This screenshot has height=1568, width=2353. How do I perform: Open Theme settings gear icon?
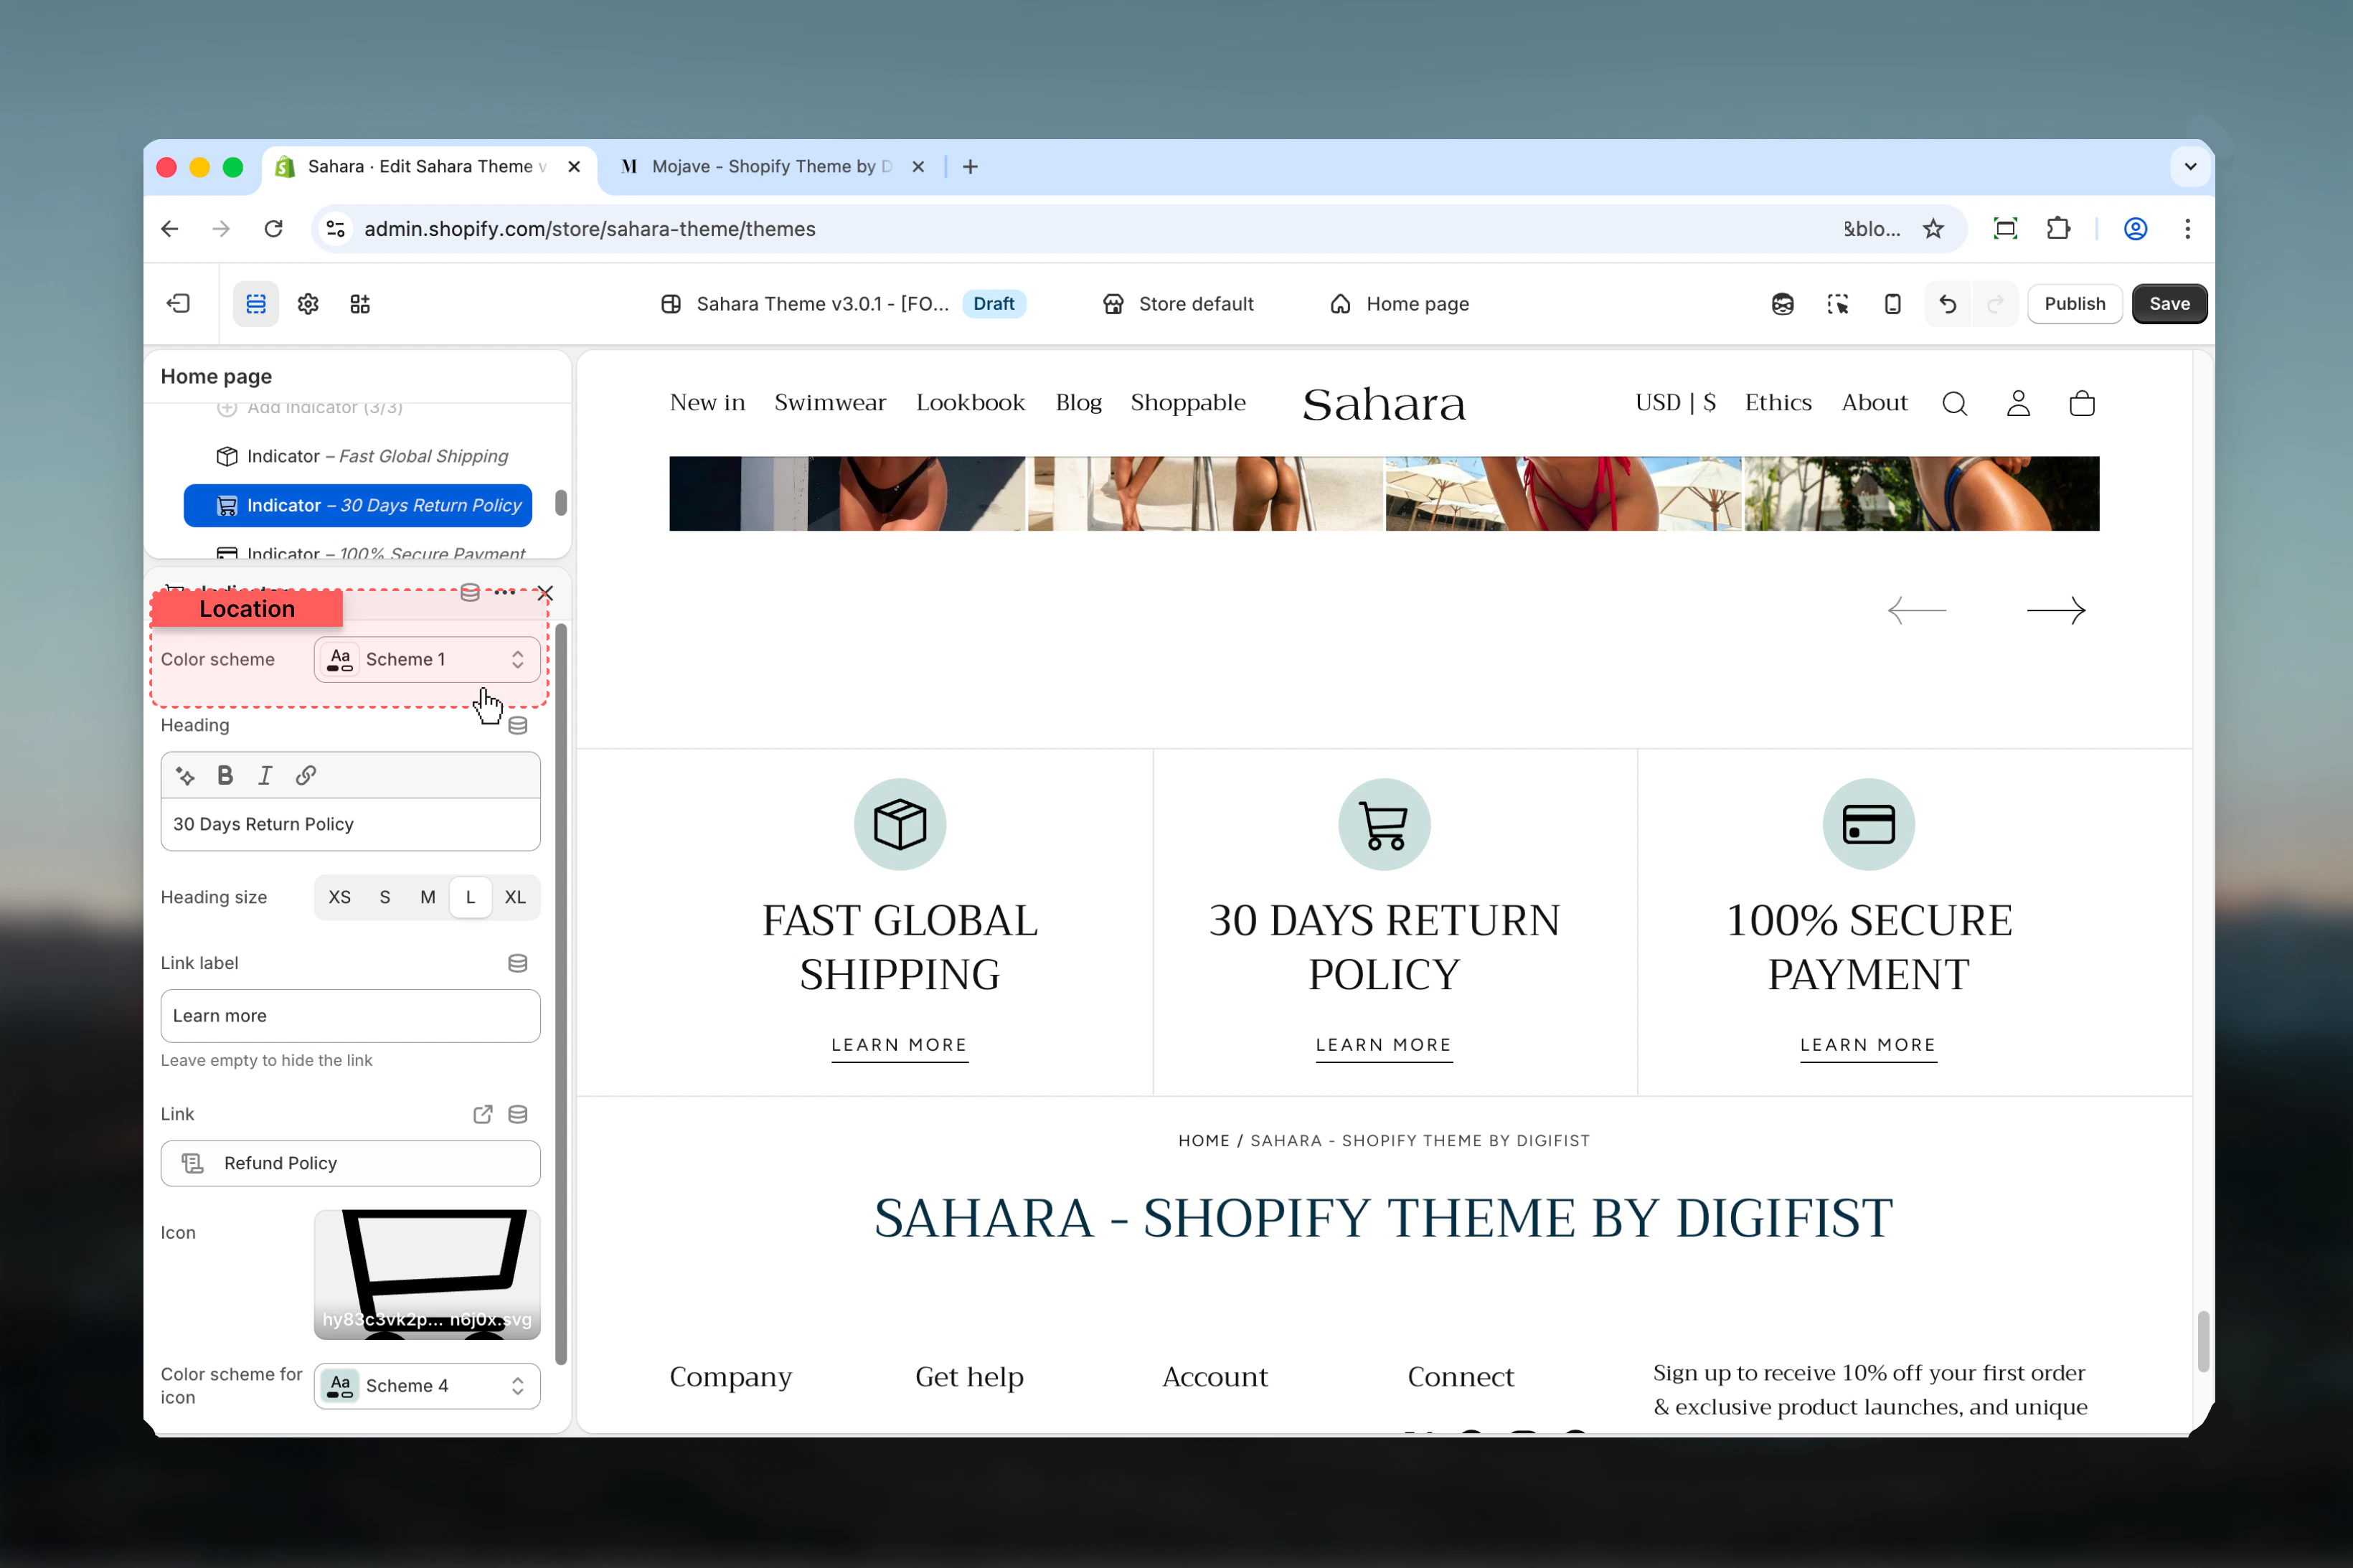tap(308, 304)
